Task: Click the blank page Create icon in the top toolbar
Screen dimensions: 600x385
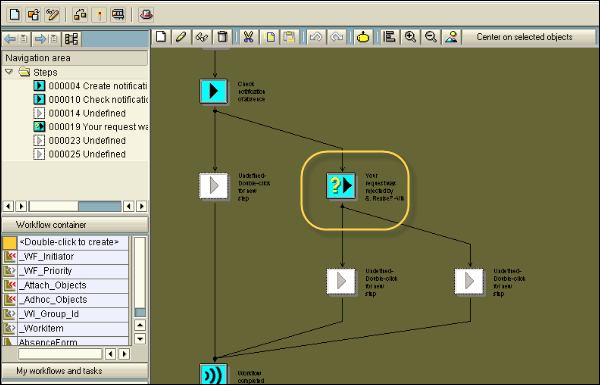Action: point(15,15)
